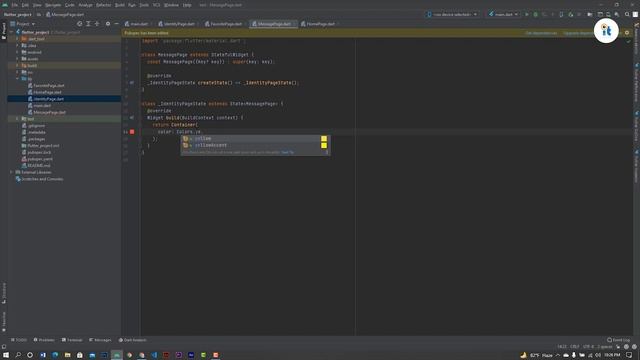Open the main.dart run configuration dropdown
This screenshot has height=360, width=640.
pyautogui.click(x=503, y=14)
